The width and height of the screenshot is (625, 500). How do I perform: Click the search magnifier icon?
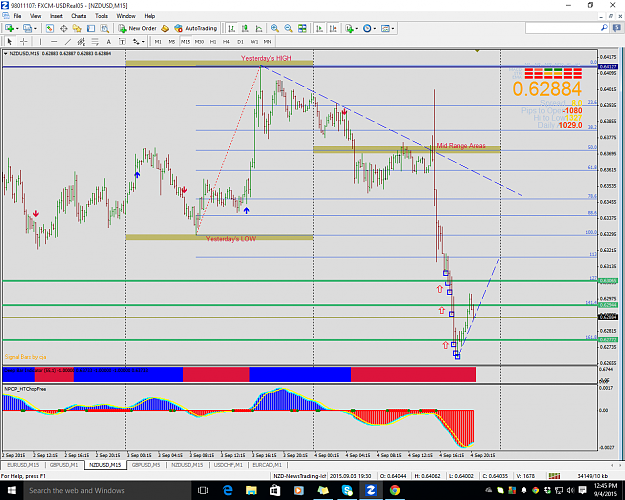point(604,28)
